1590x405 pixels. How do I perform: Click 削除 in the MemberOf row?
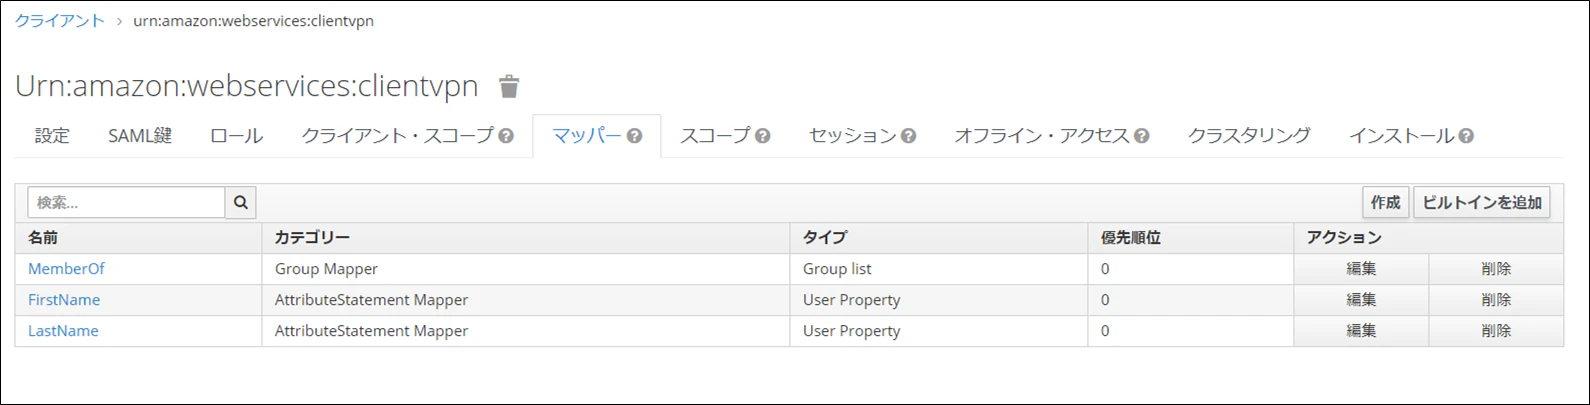(x=1496, y=269)
